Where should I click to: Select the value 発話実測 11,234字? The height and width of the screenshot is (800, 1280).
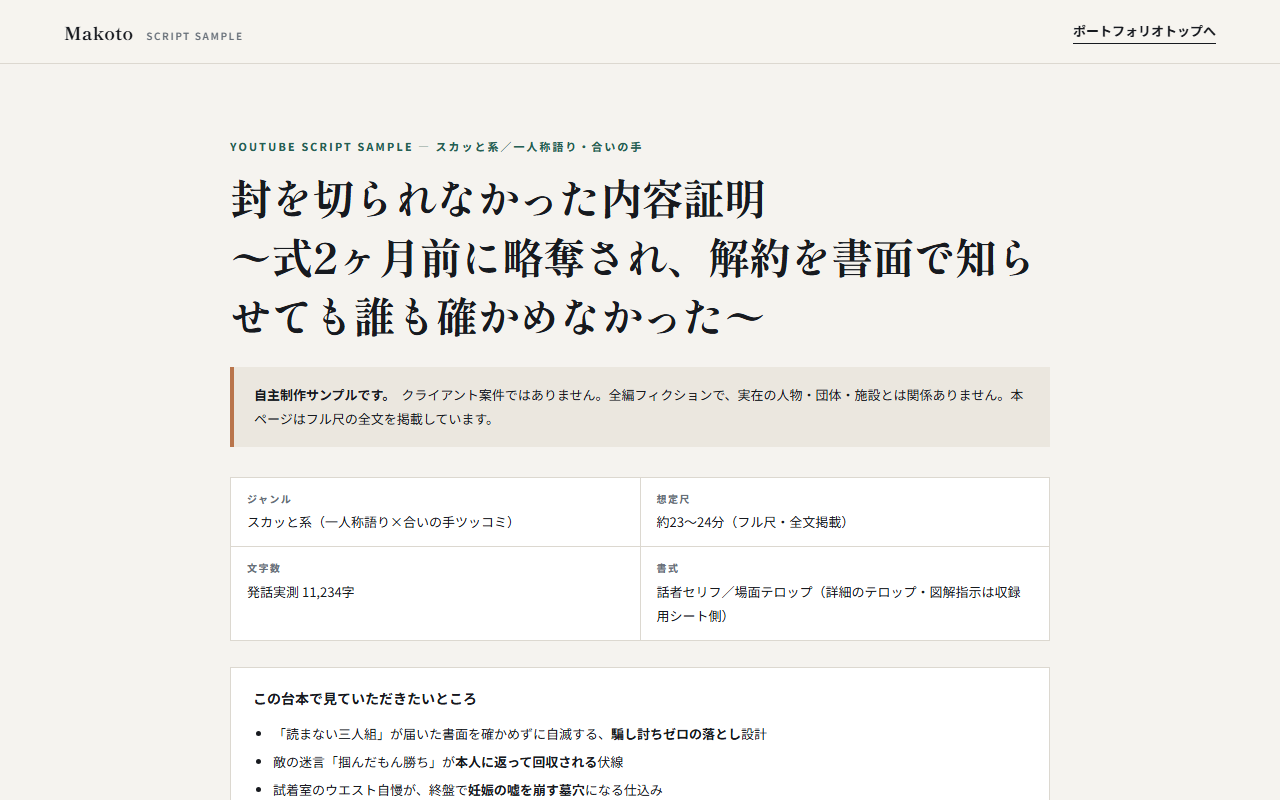(x=301, y=592)
